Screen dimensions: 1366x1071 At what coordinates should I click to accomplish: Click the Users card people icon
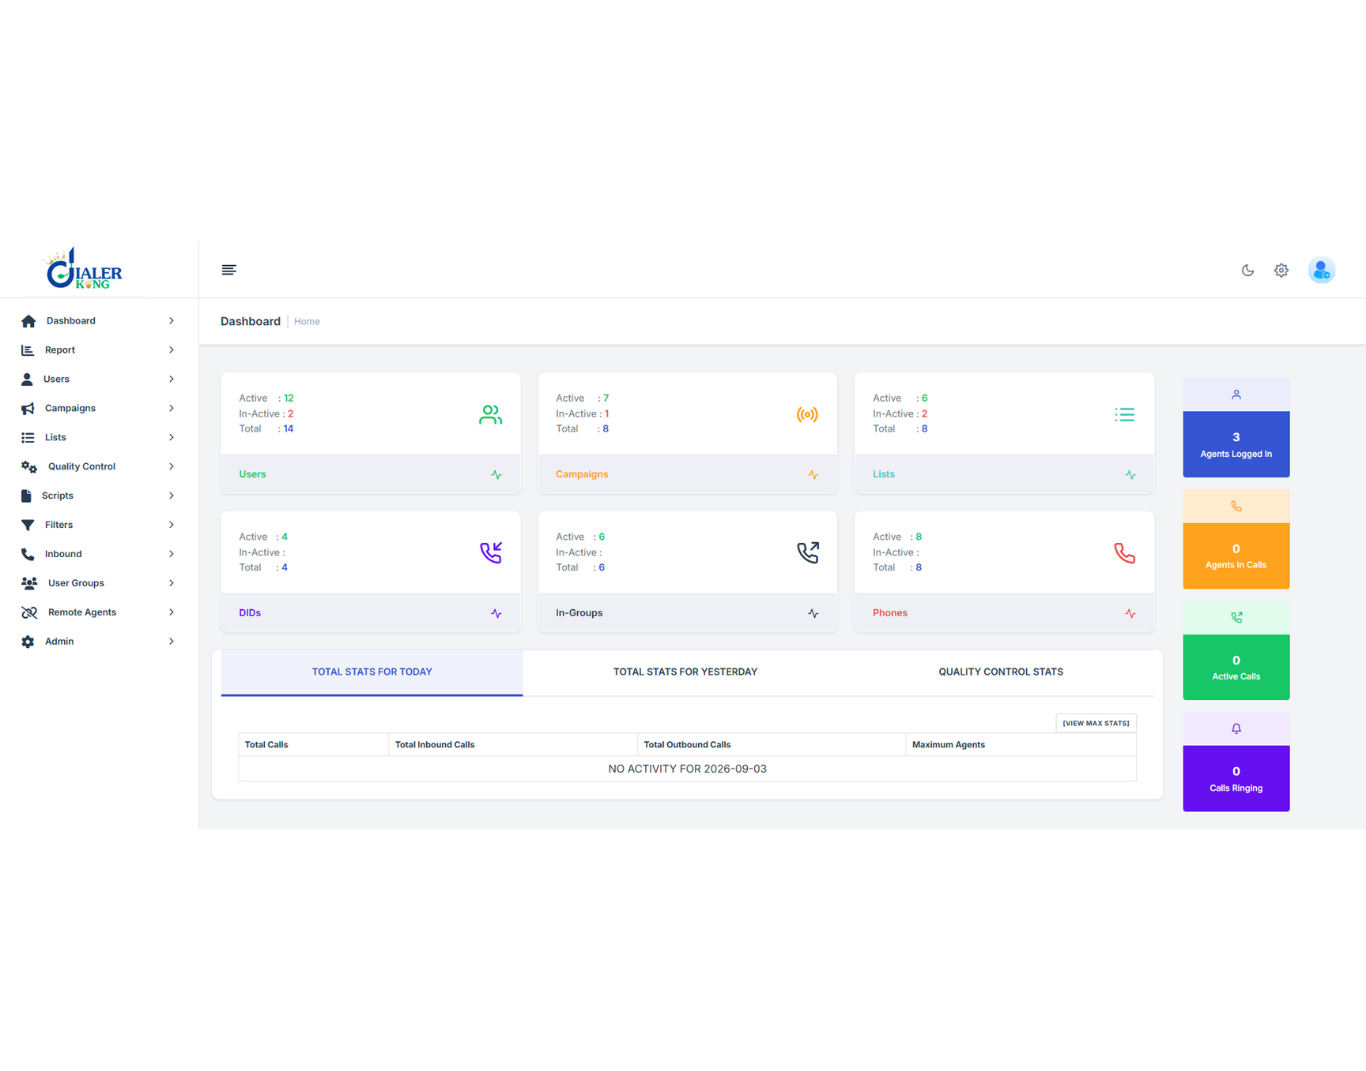(490, 414)
